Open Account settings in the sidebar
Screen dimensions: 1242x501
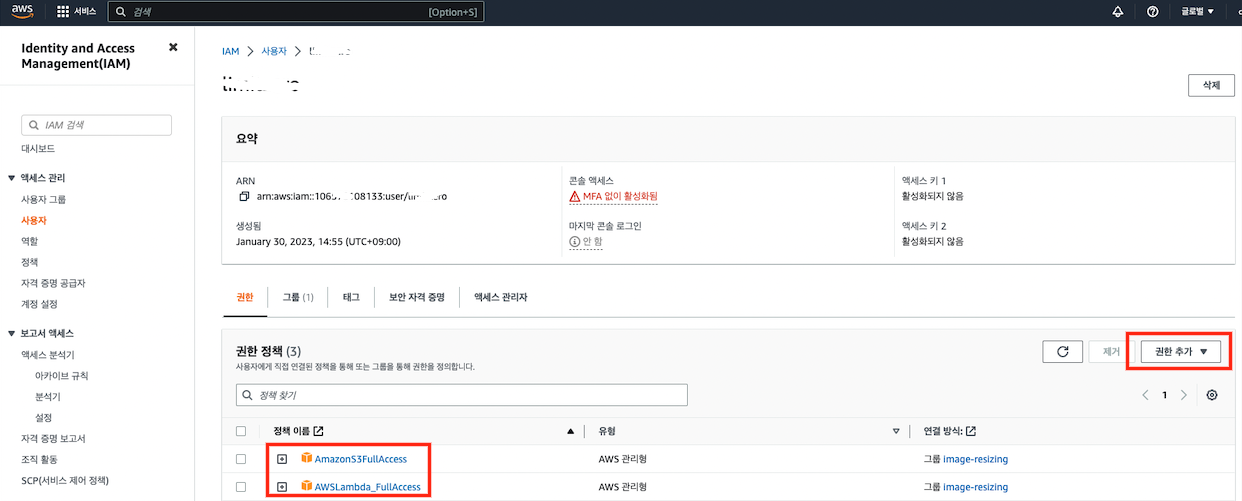point(39,304)
